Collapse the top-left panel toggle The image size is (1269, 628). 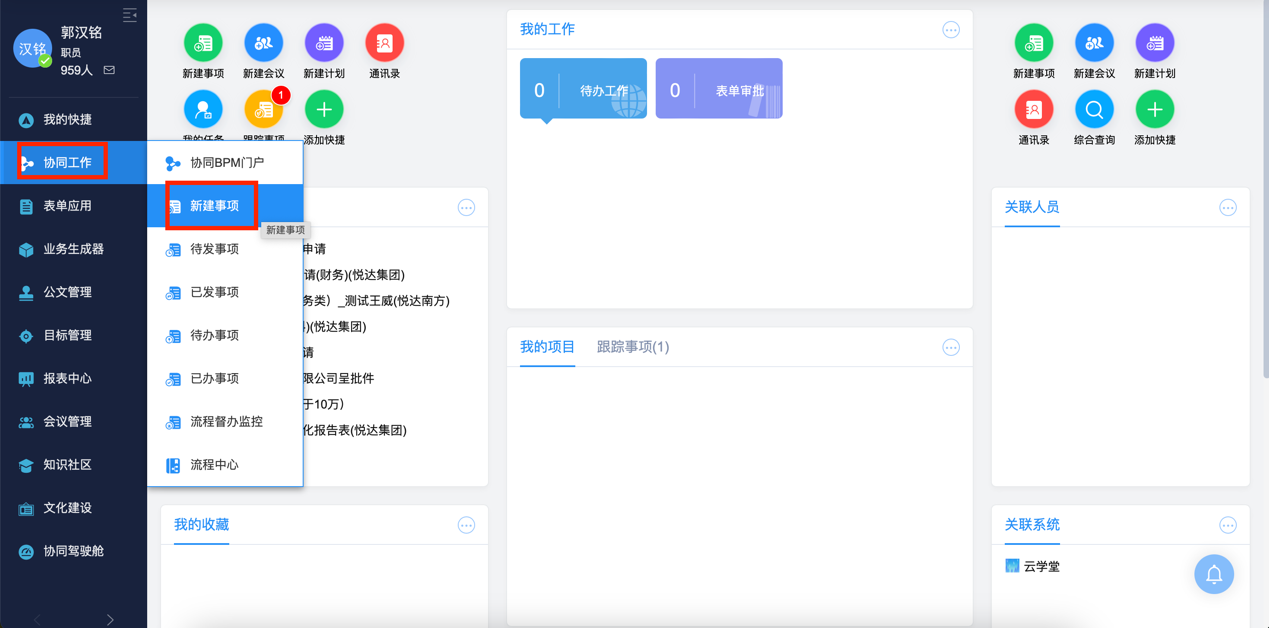128,14
